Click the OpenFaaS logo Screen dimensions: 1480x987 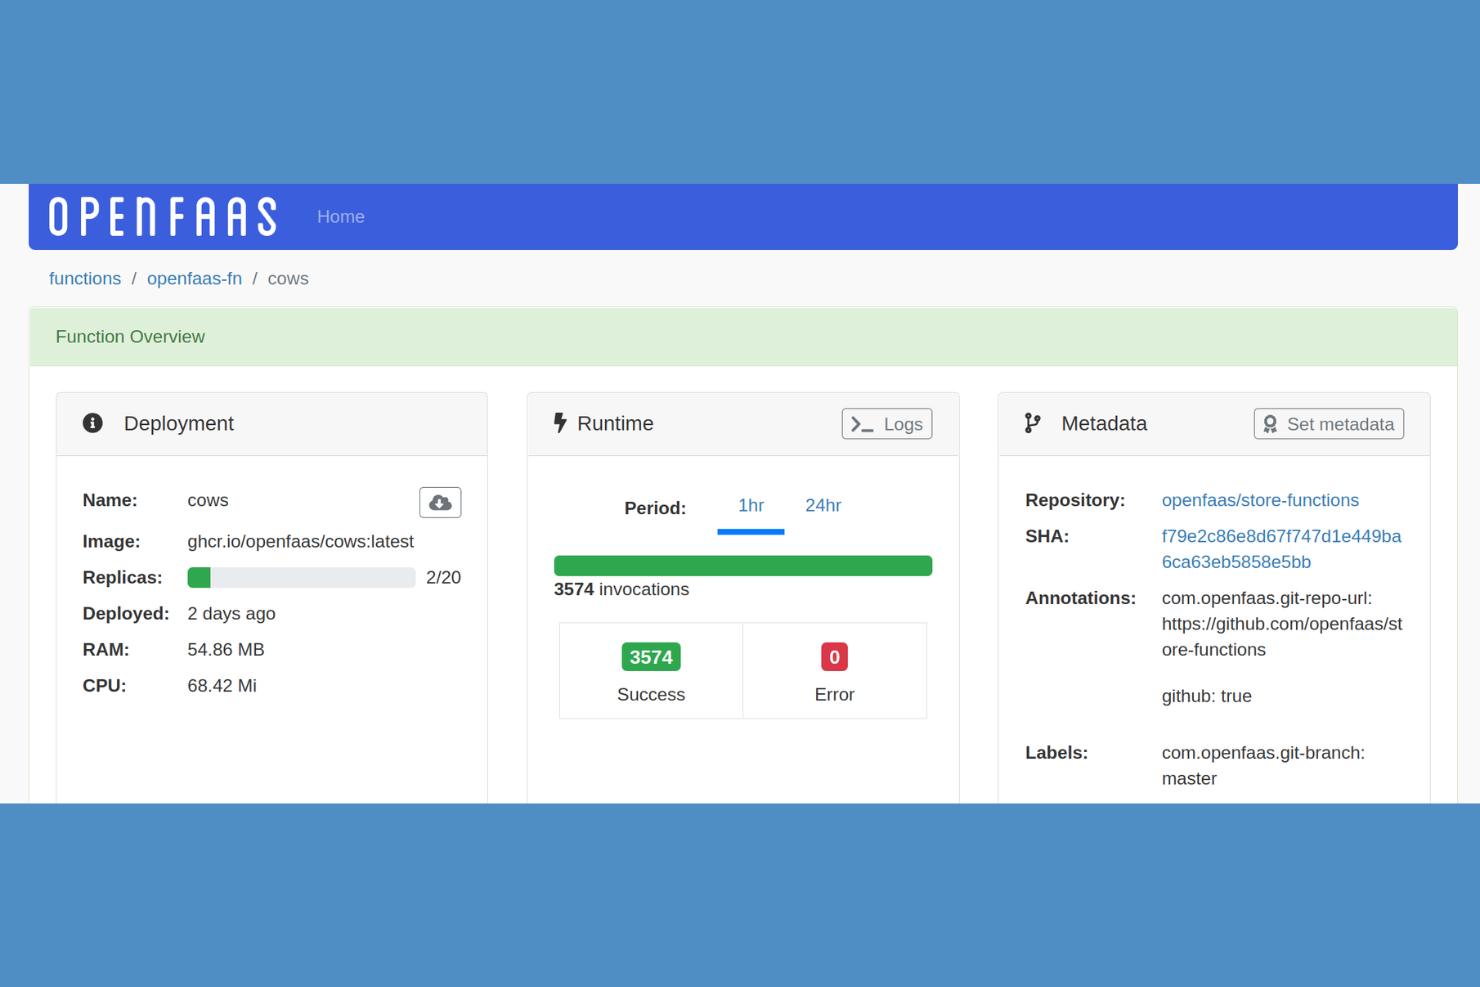pyautogui.click(x=163, y=217)
